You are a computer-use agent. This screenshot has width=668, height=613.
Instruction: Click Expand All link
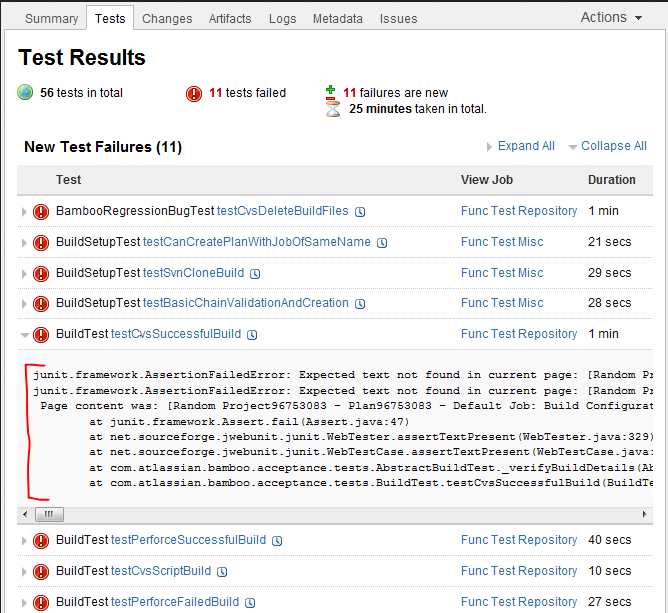[526, 146]
